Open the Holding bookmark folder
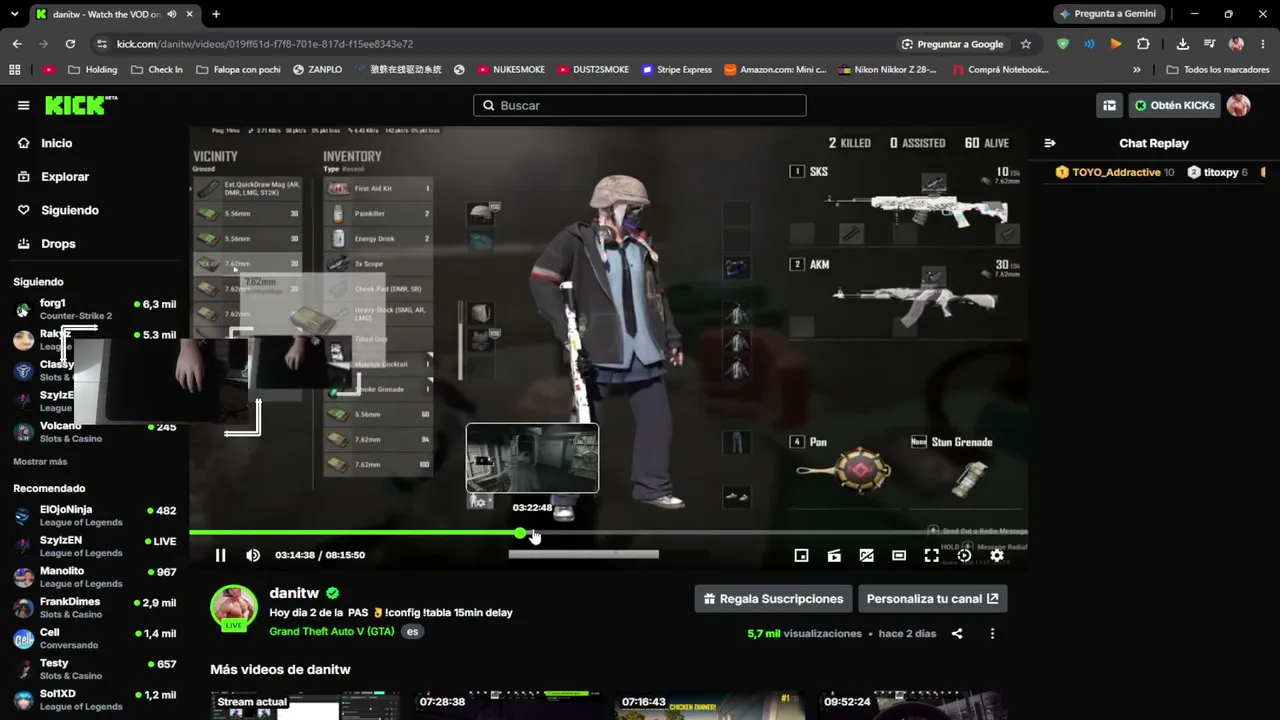The height and width of the screenshot is (720, 1280). point(92,70)
